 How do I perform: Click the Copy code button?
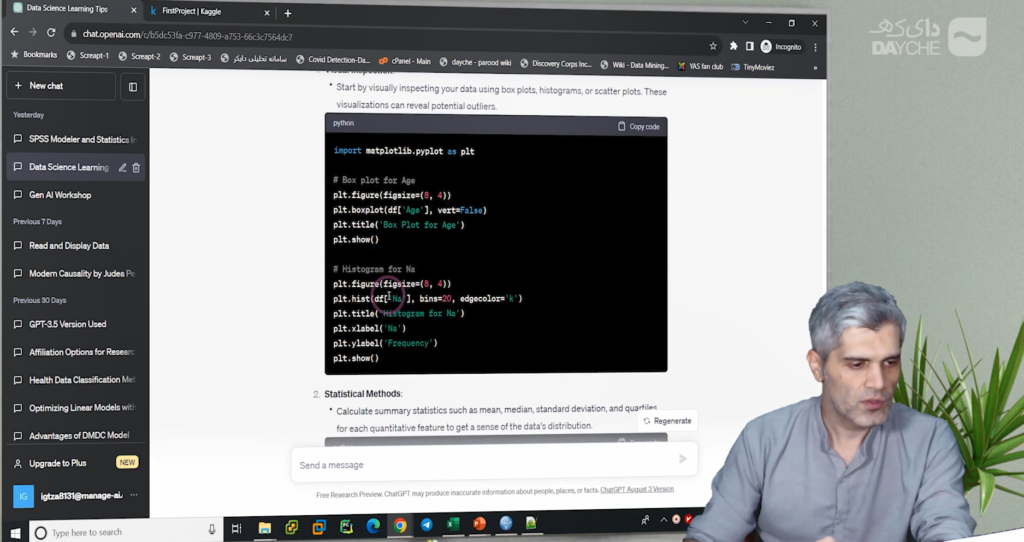tap(638, 126)
